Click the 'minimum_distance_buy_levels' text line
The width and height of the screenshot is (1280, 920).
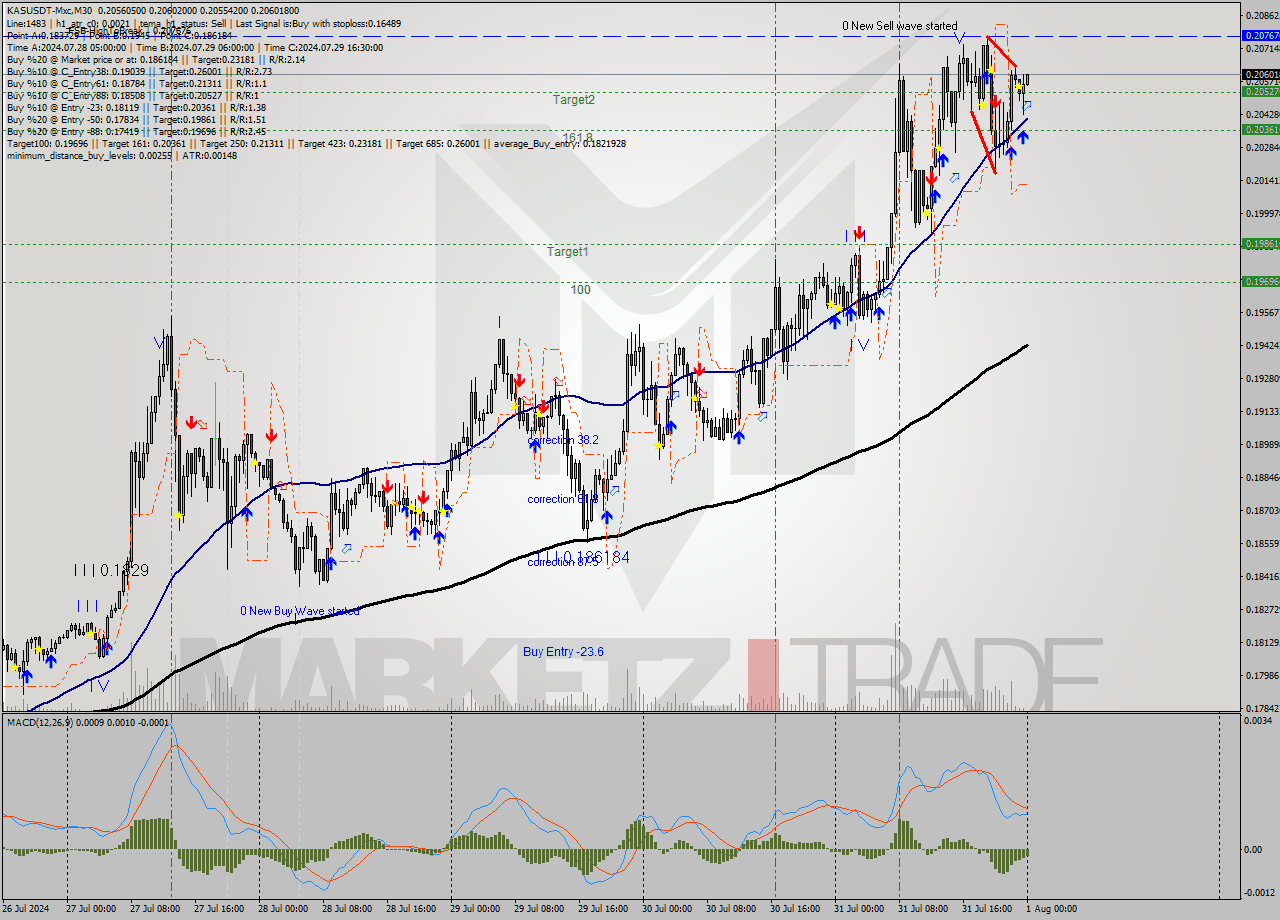(x=121, y=155)
